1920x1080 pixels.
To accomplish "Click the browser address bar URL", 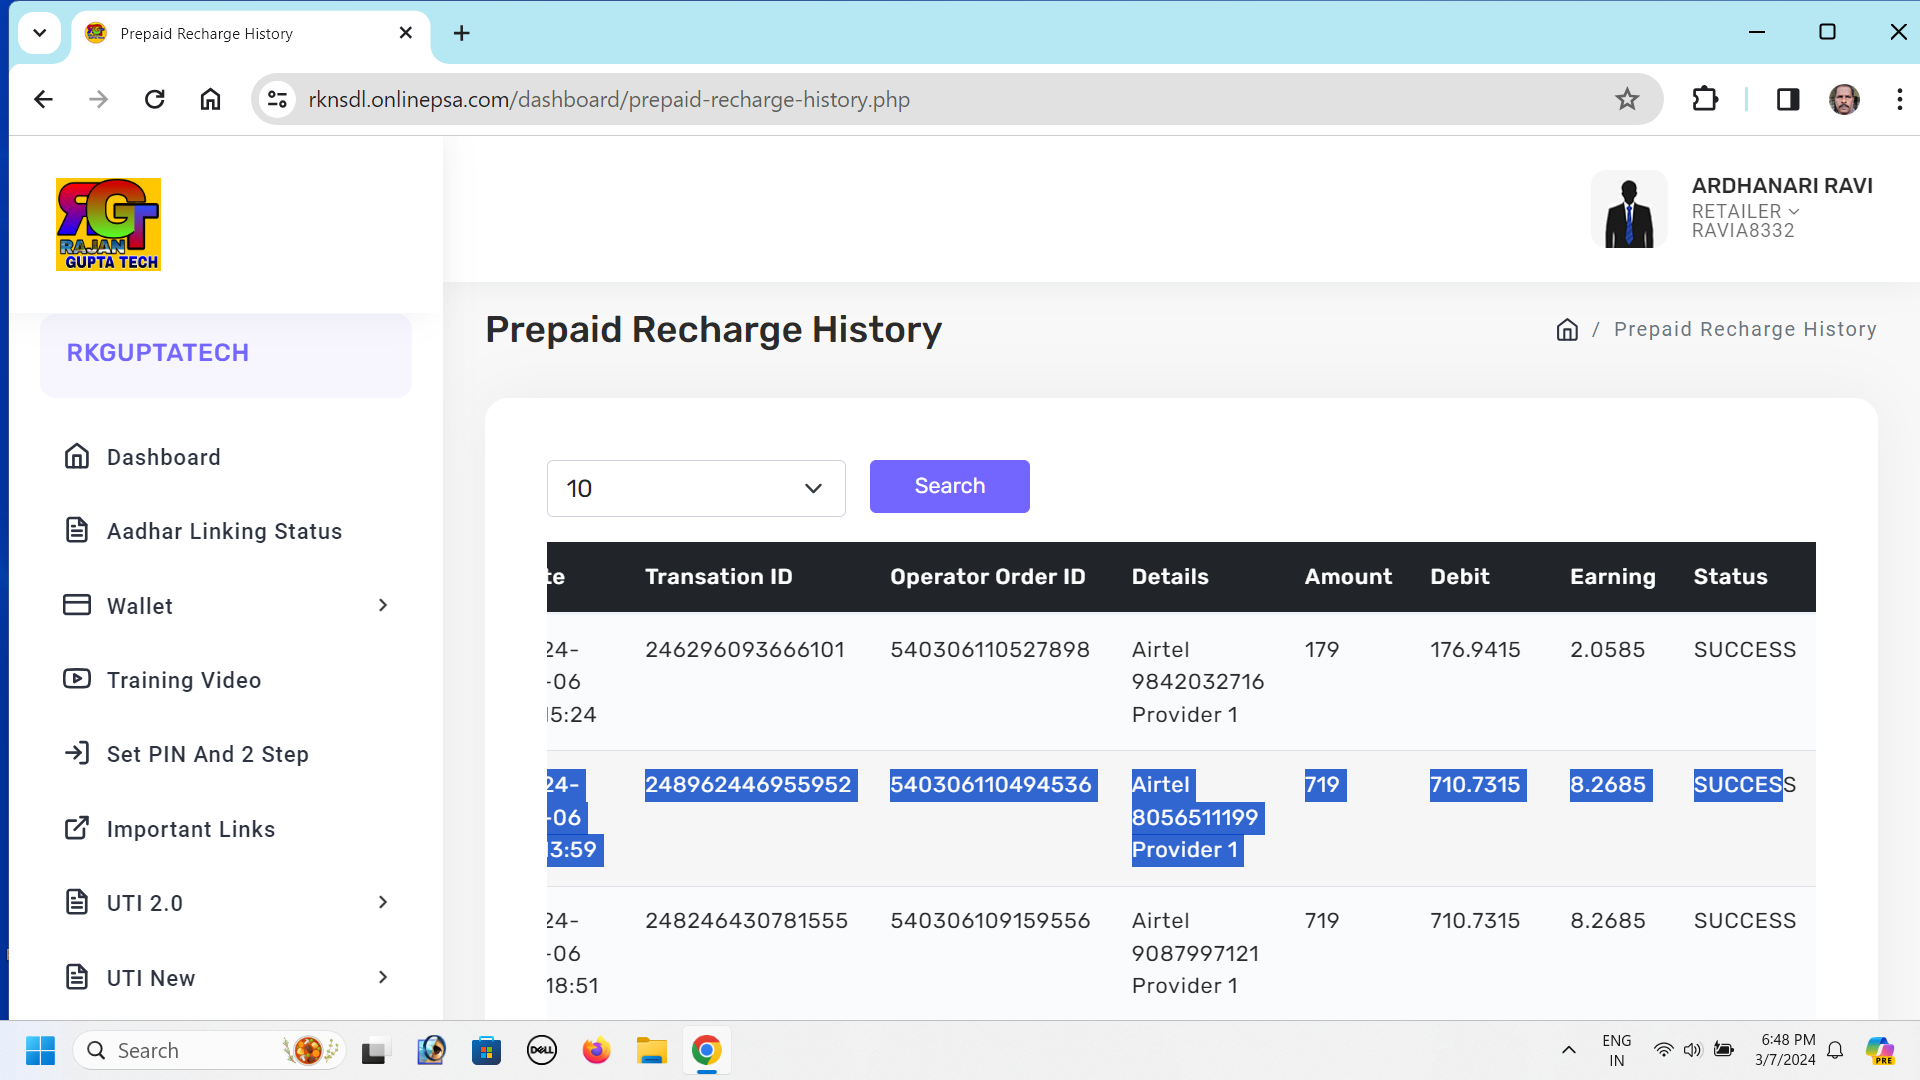I will click(x=609, y=99).
